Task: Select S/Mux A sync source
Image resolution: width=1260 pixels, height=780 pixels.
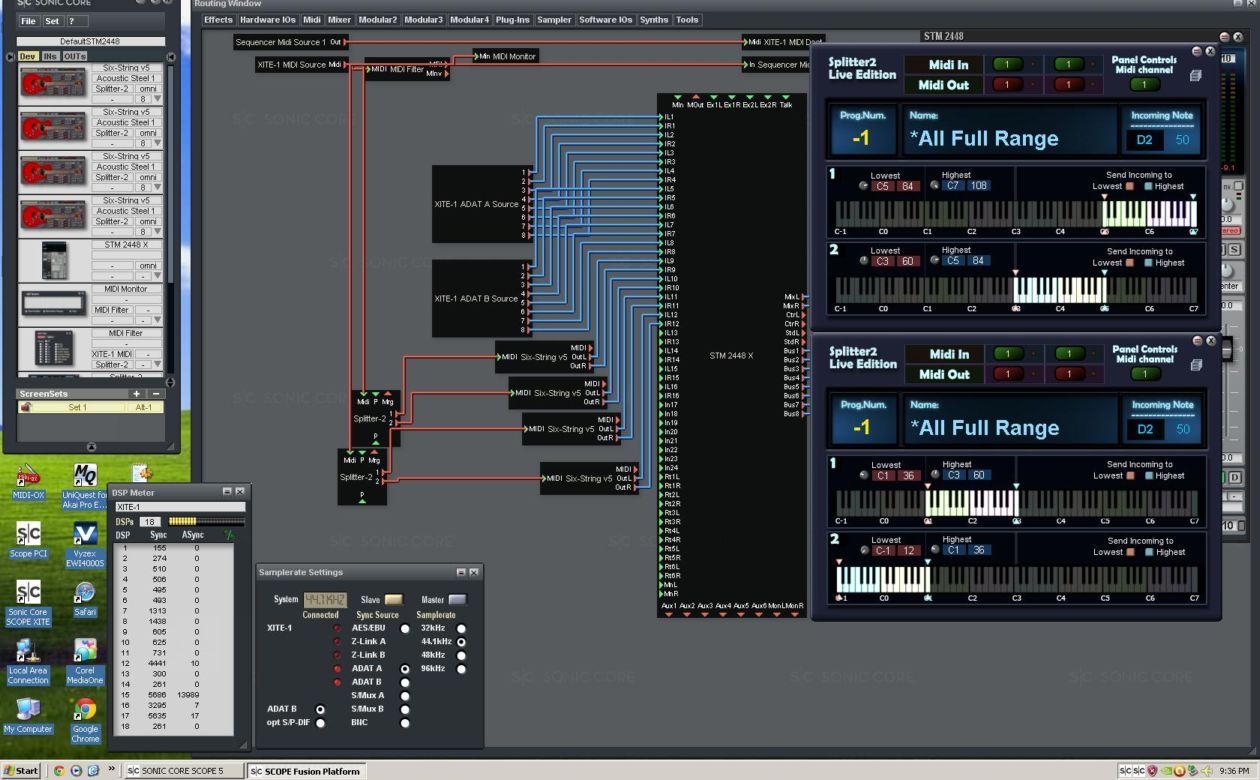Action: [405, 695]
